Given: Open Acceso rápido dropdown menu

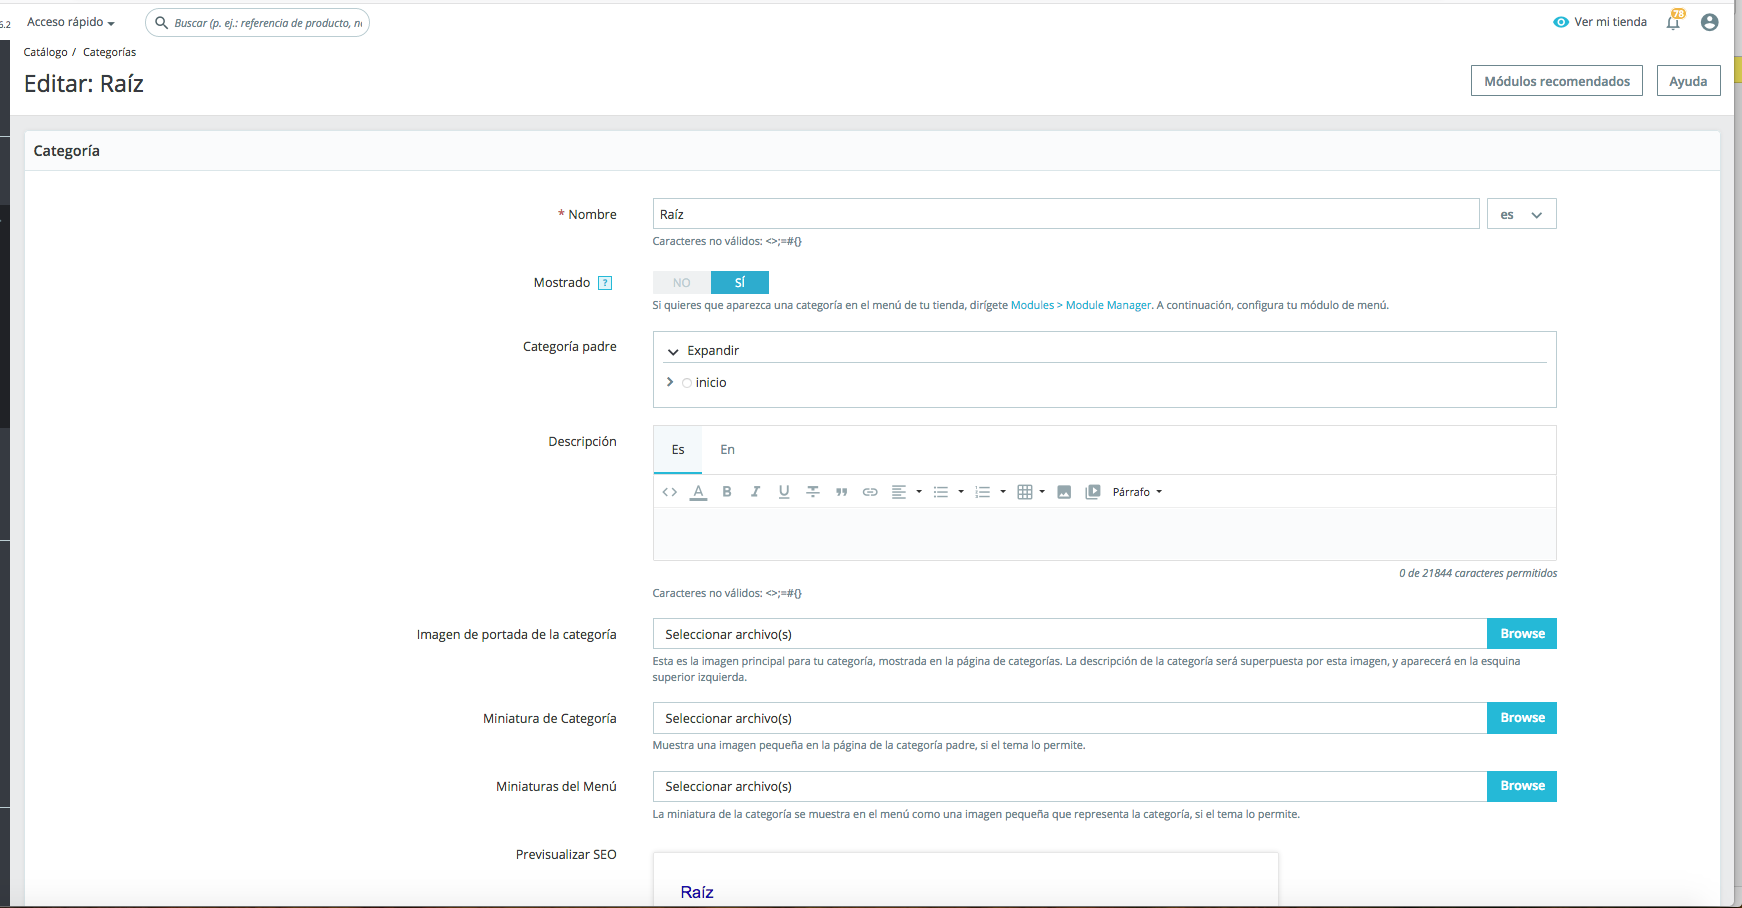Looking at the screenshot, I should point(71,22).
